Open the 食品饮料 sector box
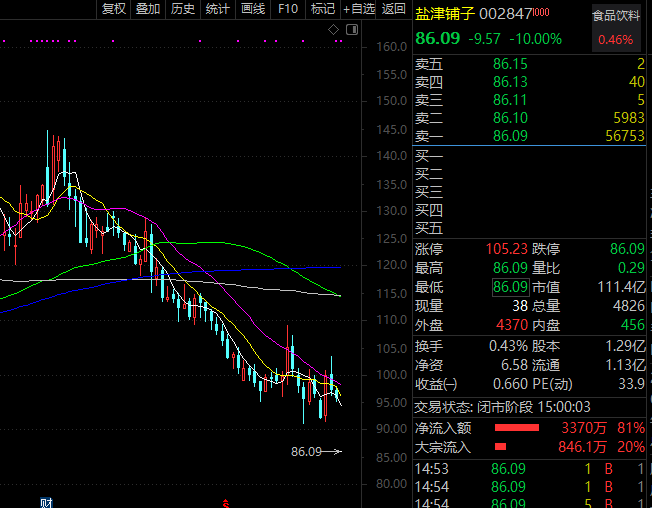The height and width of the screenshot is (508, 652). pos(615,27)
